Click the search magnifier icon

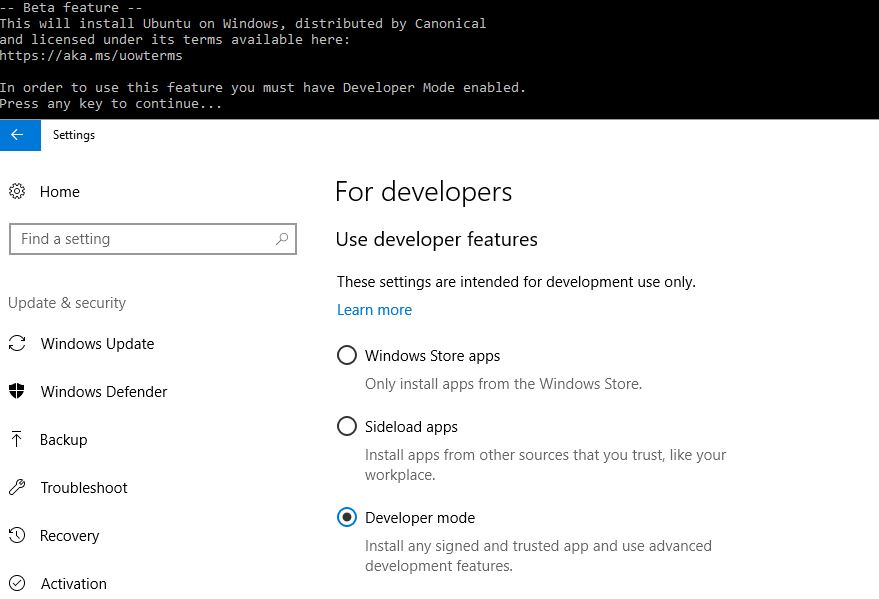[x=282, y=239]
